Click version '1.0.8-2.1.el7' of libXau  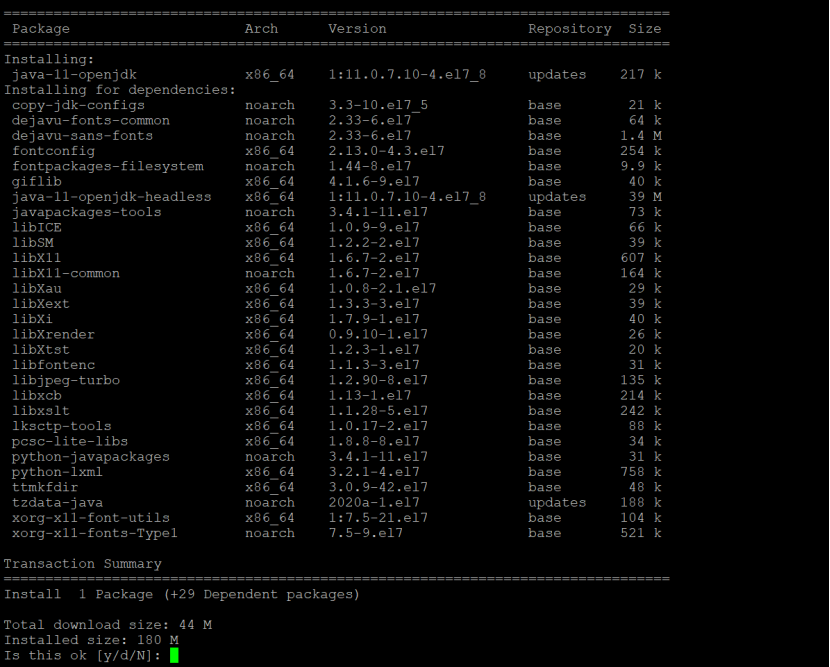(x=382, y=289)
